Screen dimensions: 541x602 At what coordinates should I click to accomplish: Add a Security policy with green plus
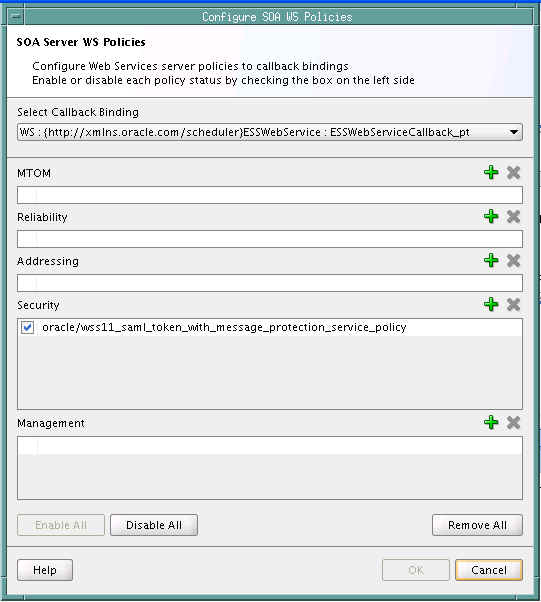tap(491, 304)
